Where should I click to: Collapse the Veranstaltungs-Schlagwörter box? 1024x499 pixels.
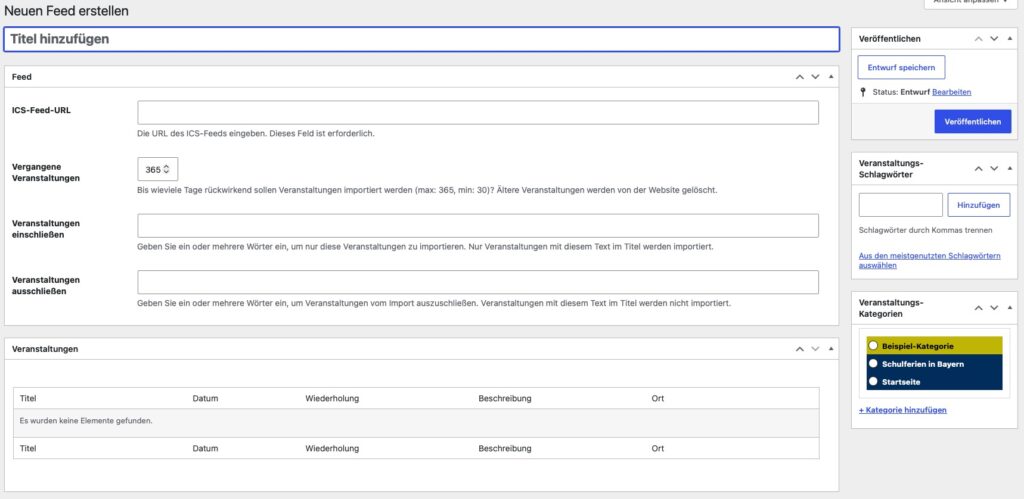(1010, 169)
